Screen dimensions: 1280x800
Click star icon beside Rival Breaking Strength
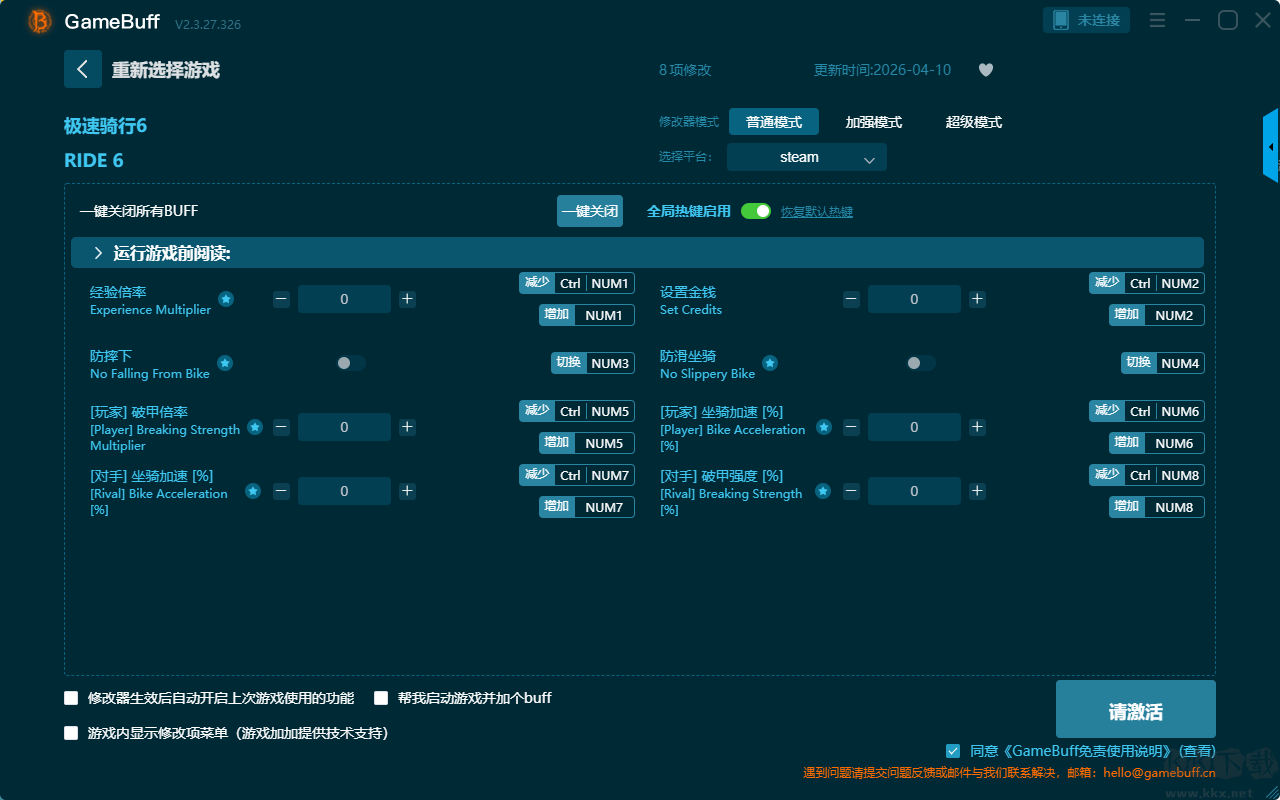(822, 491)
